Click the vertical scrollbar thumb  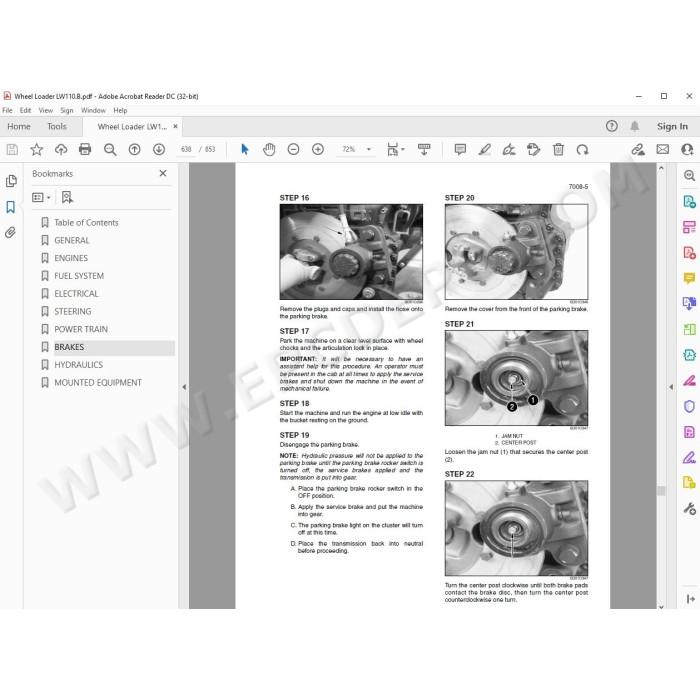pyautogui.click(x=661, y=491)
